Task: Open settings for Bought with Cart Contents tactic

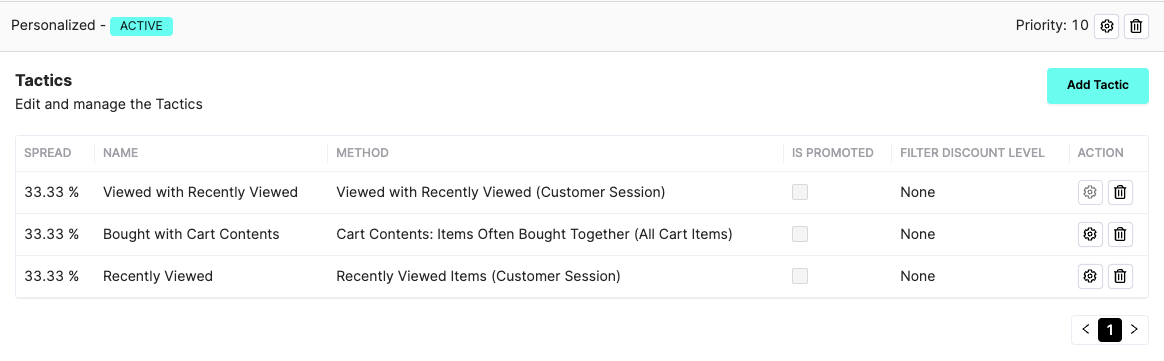Action: point(1090,235)
